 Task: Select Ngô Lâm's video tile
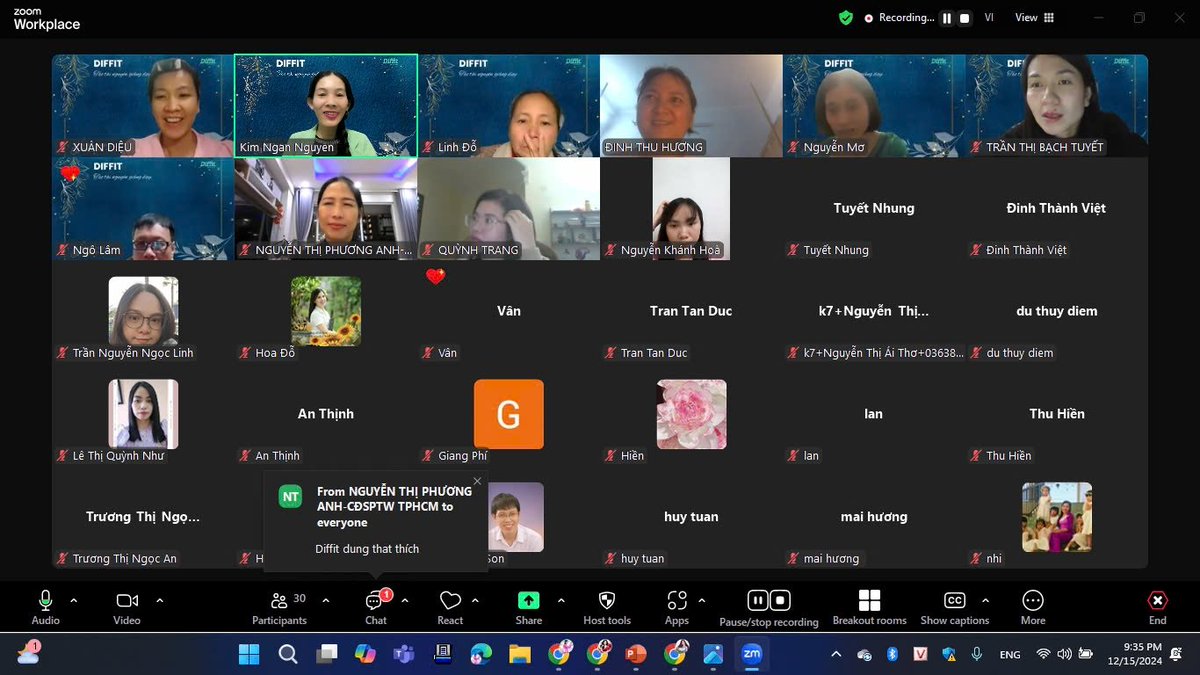pyautogui.click(x=142, y=209)
